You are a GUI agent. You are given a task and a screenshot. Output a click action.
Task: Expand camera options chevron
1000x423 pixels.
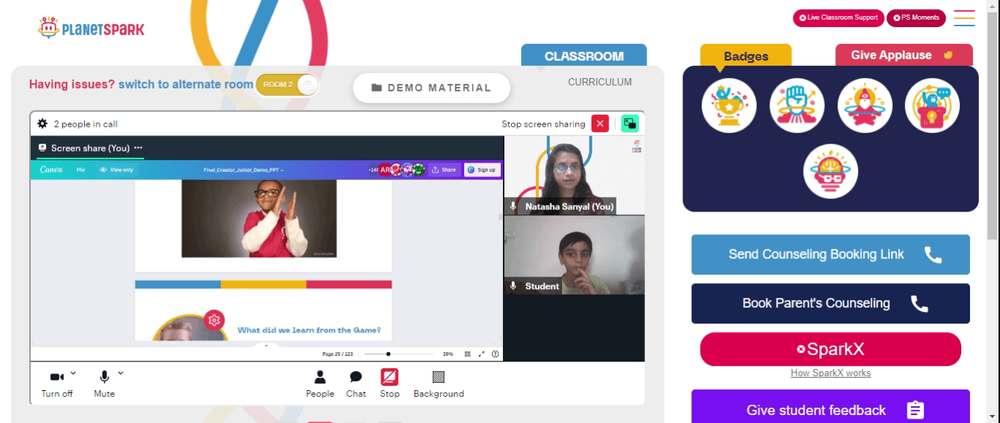coord(73,373)
